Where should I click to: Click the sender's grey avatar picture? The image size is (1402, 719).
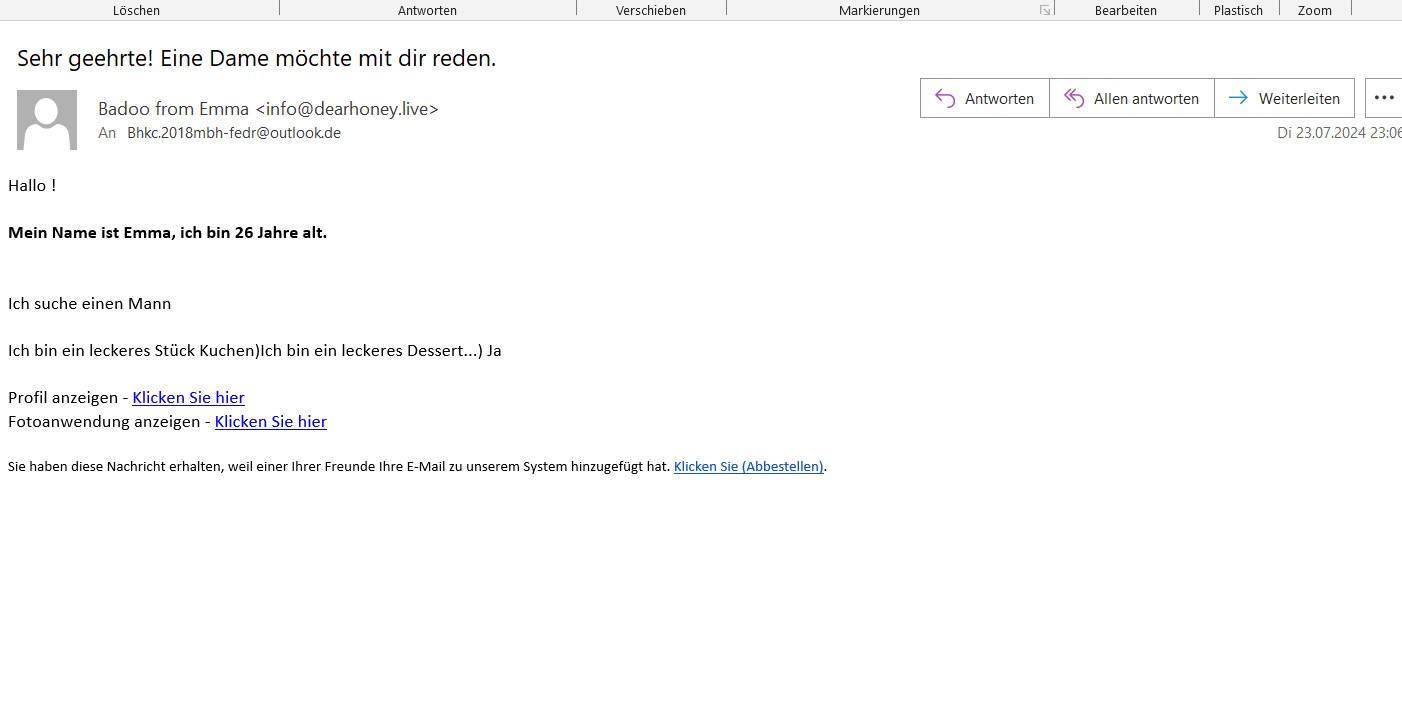point(47,120)
